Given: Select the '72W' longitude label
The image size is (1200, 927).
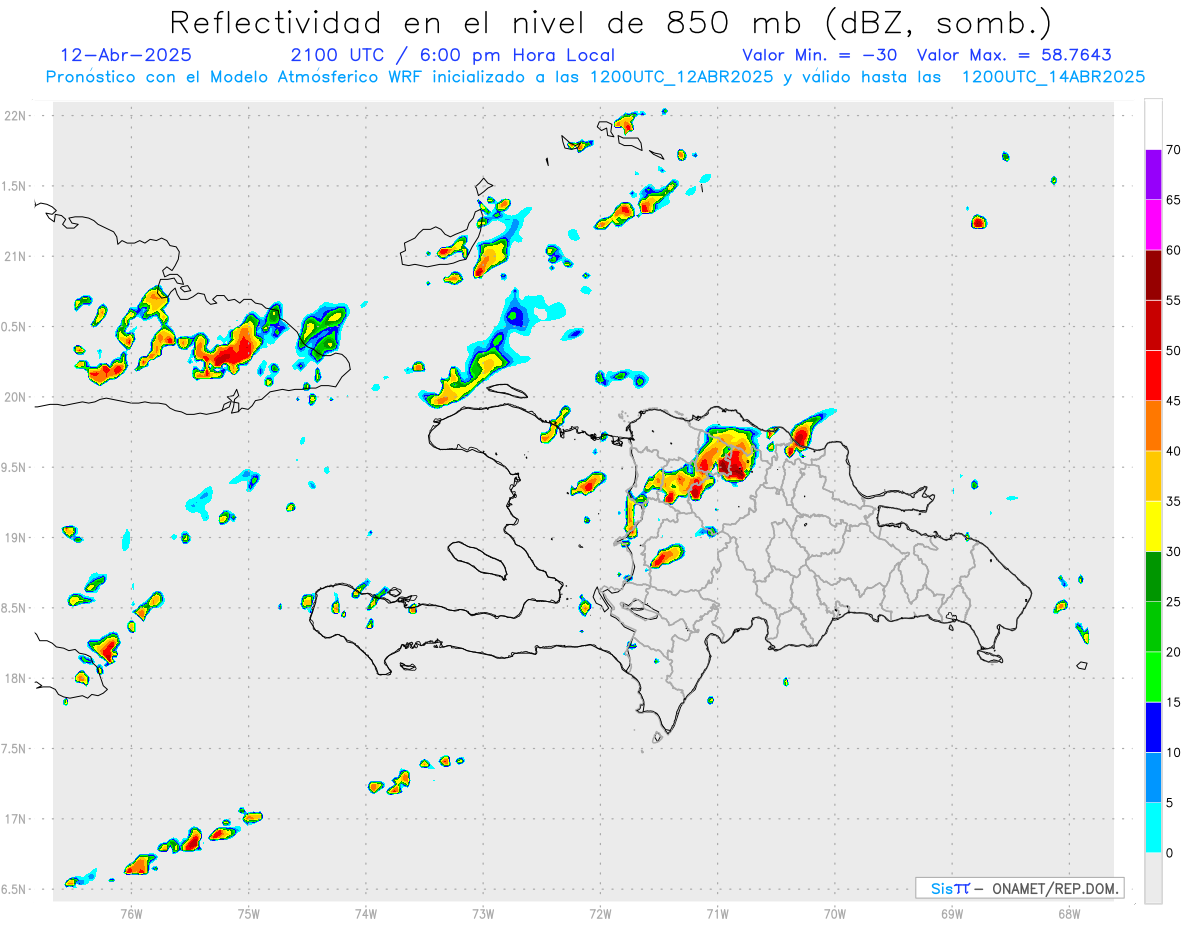Looking at the screenshot, I should 600,913.
